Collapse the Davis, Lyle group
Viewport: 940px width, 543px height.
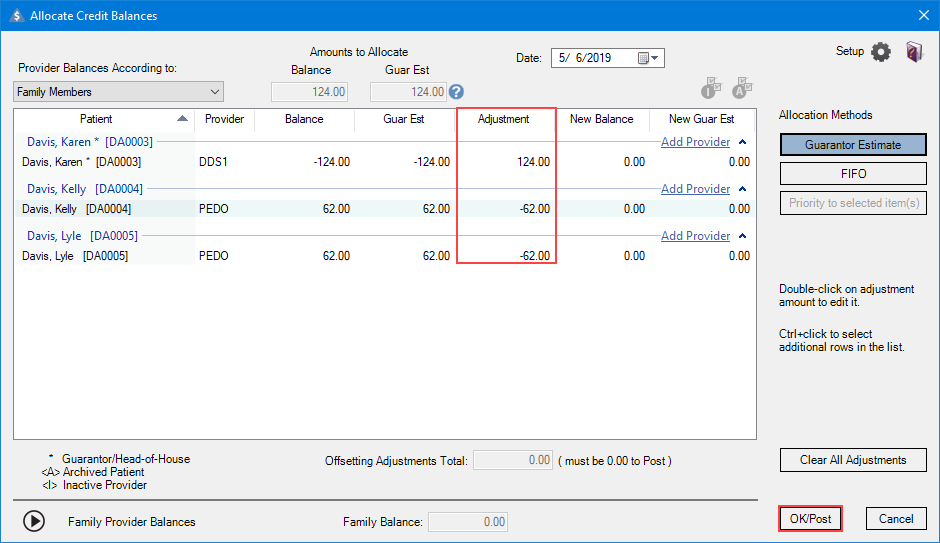(742, 236)
